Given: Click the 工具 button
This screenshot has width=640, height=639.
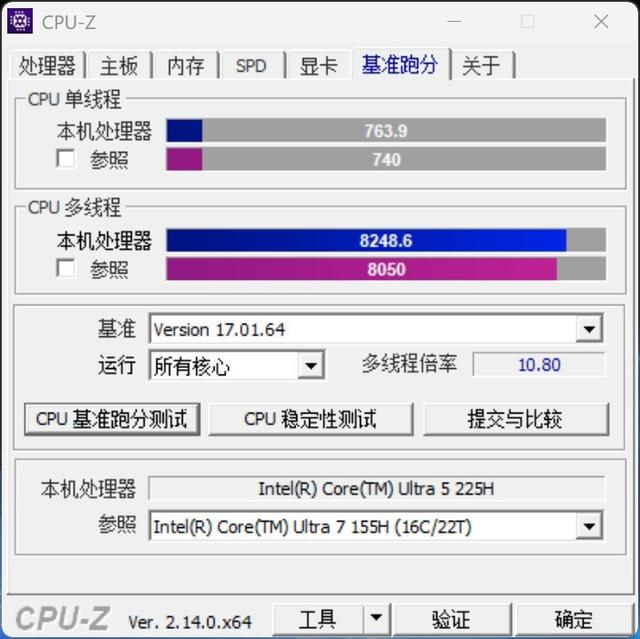Looking at the screenshot, I should (318, 618).
